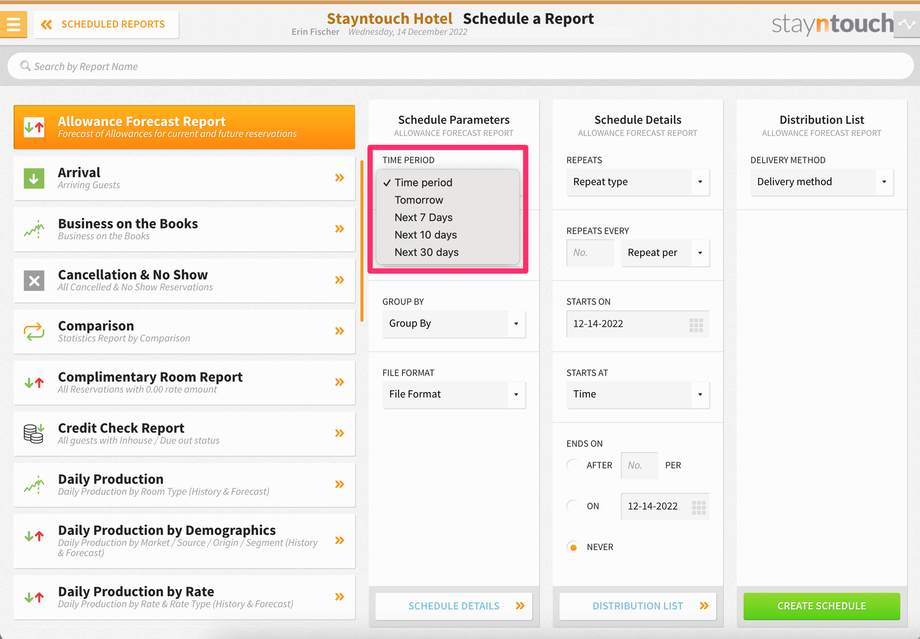
Task: Choose Tomorrow in time period list
Action: click(x=448, y=200)
